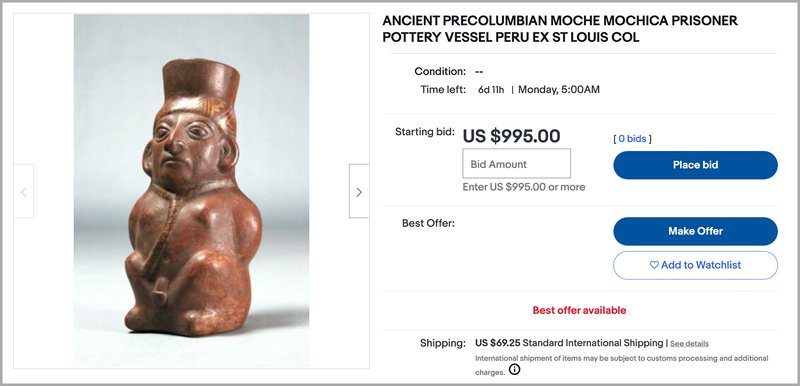
Task: Open the 0 bids link
Action: tap(632, 139)
